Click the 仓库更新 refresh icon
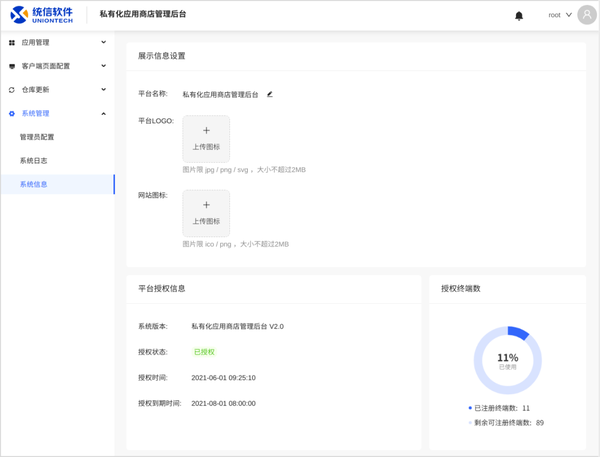This screenshot has width=600, height=457. tap(12, 90)
